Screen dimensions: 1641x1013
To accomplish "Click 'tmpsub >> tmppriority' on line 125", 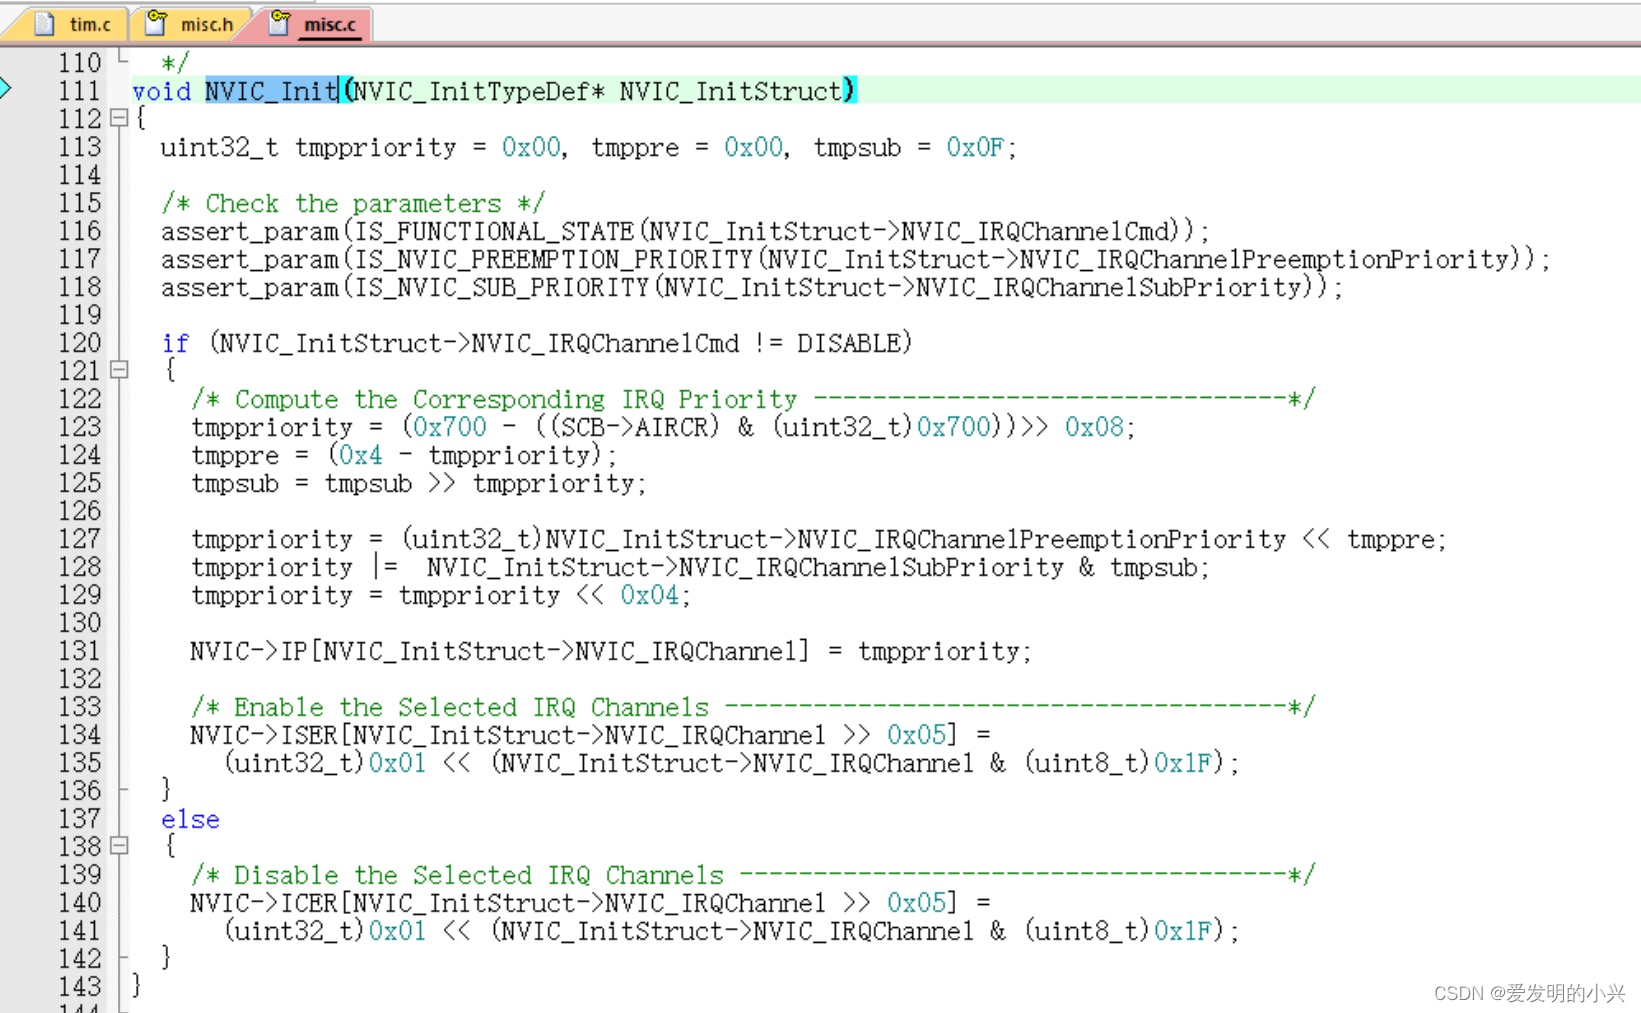I will [x=479, y=483].
